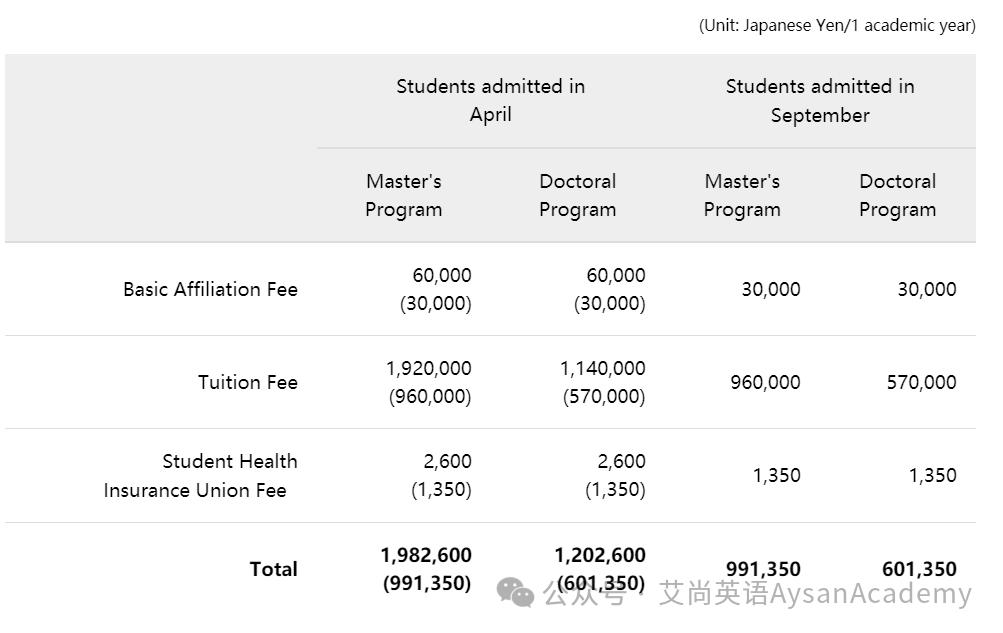Click the 991,350 September master's total
This screenshot has width=1003, height=633.
tap(763, 569)
